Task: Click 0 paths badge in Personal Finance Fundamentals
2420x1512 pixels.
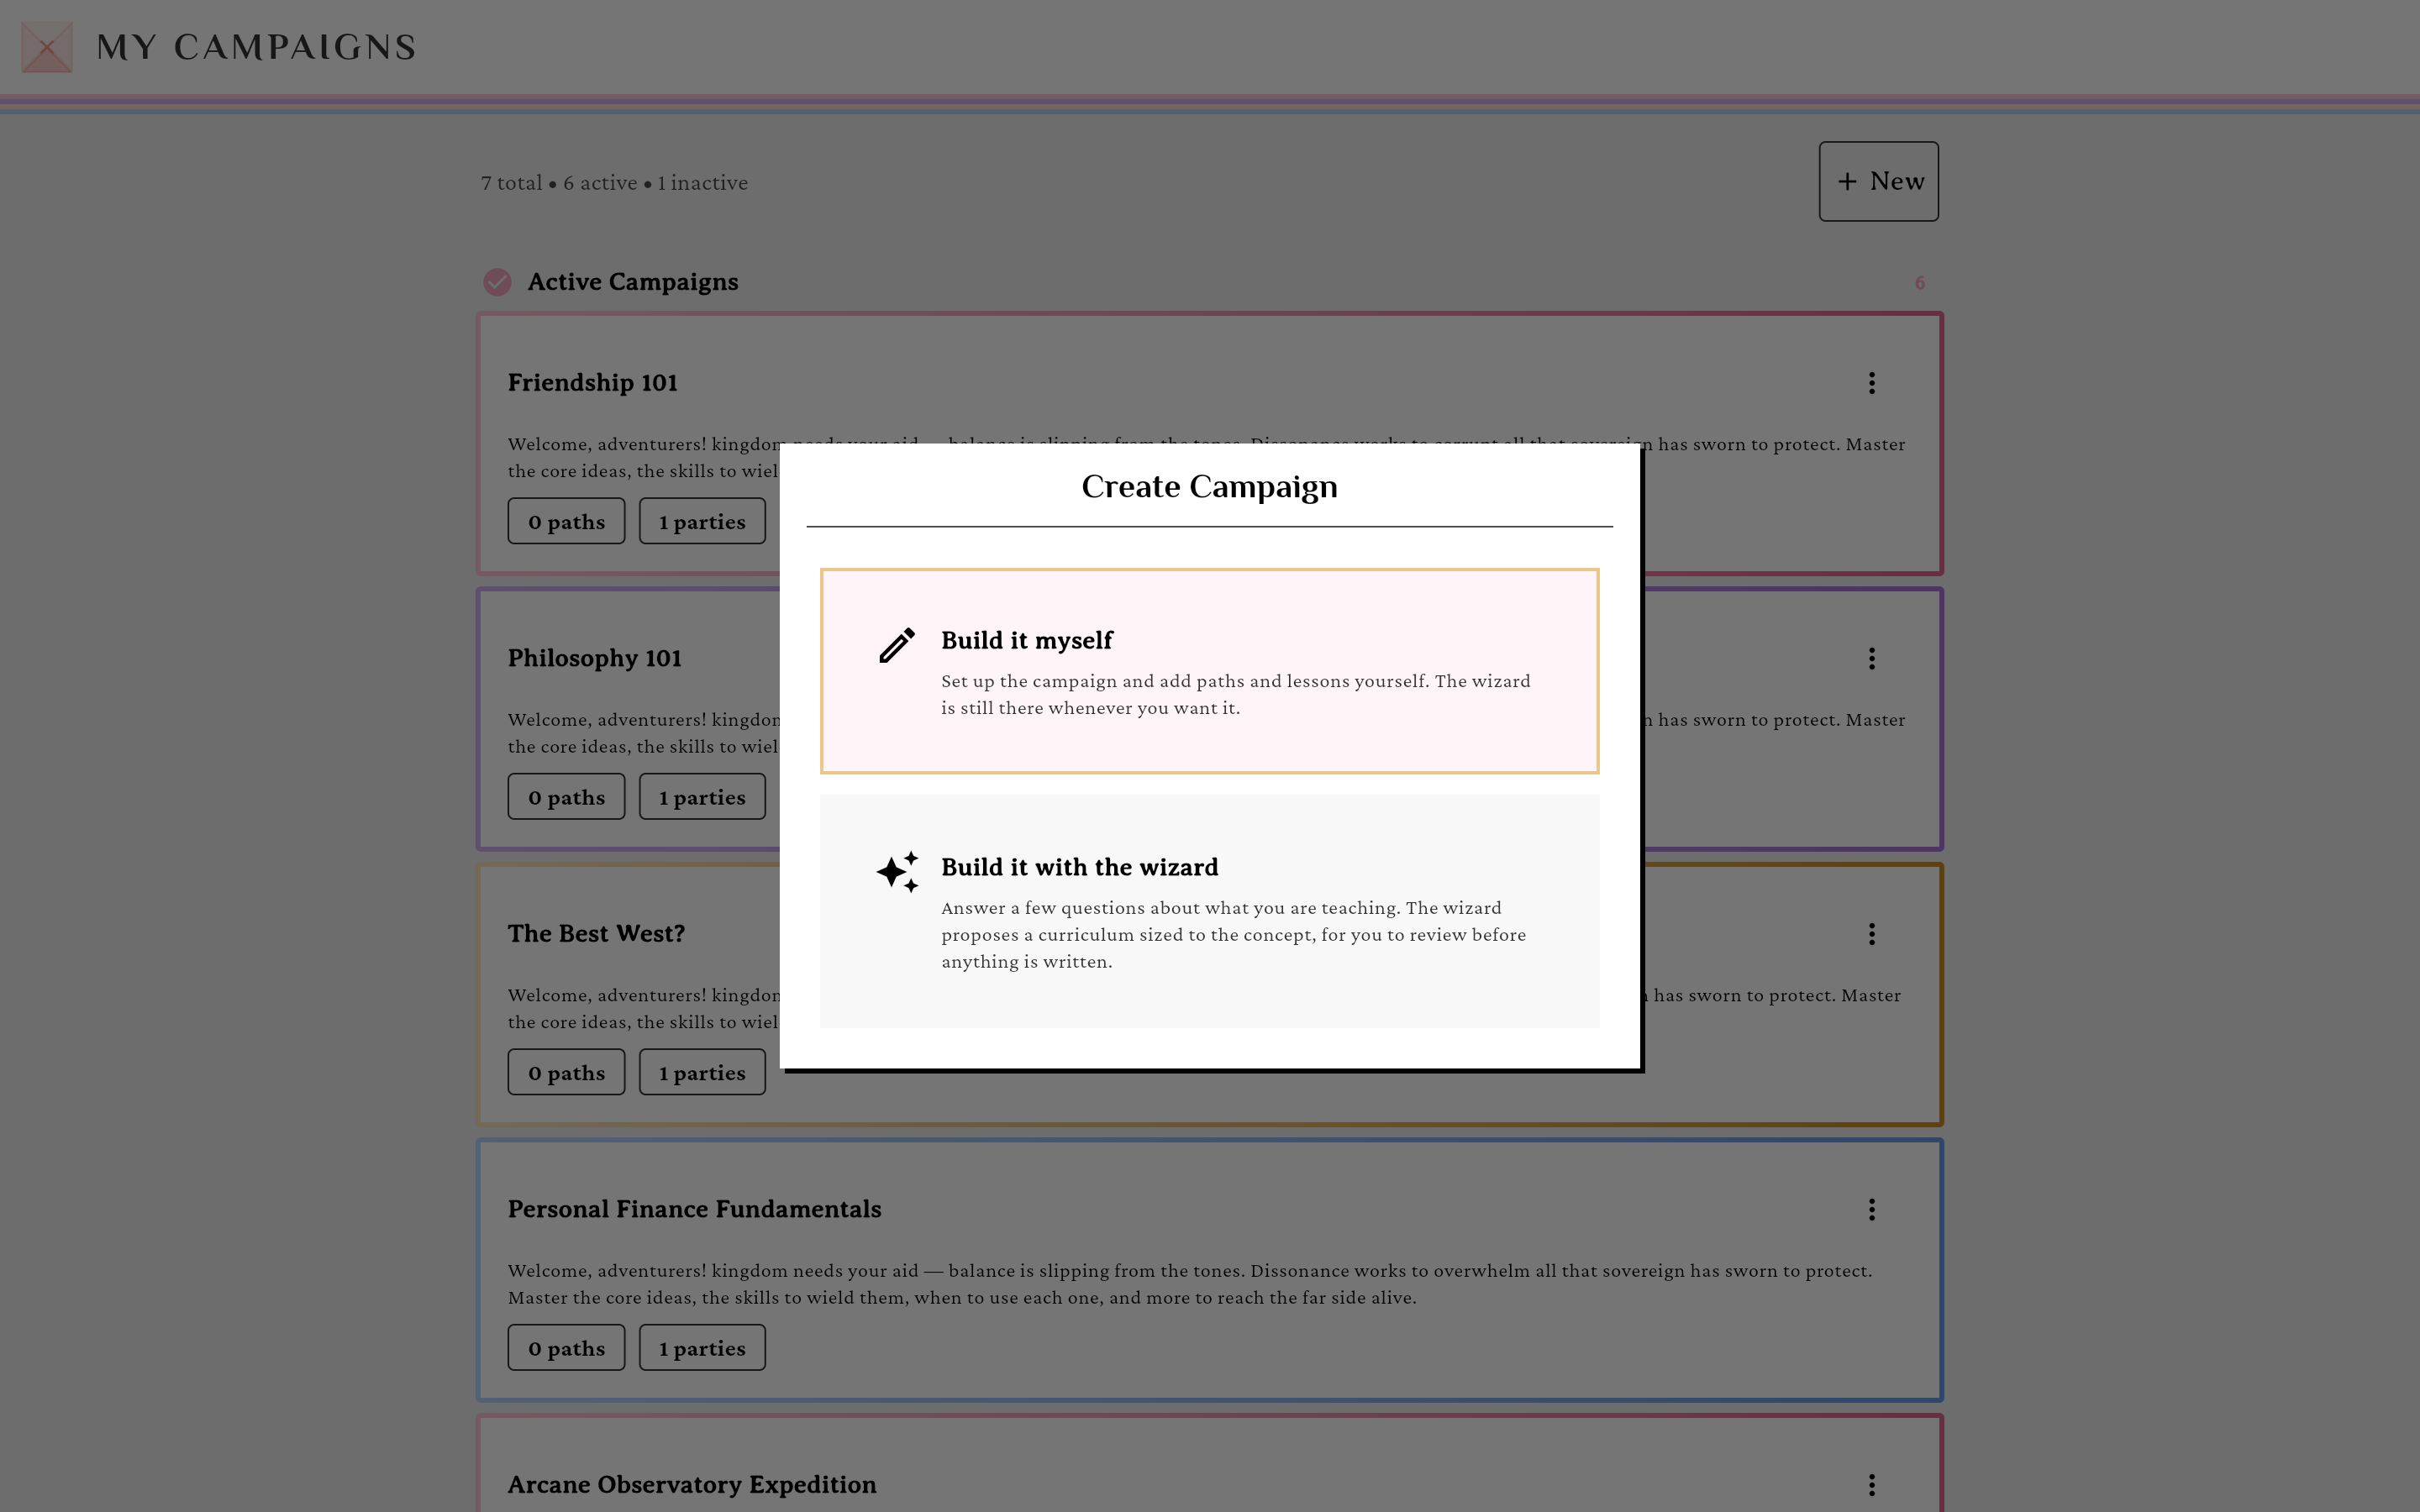Action: [566, 1348]
